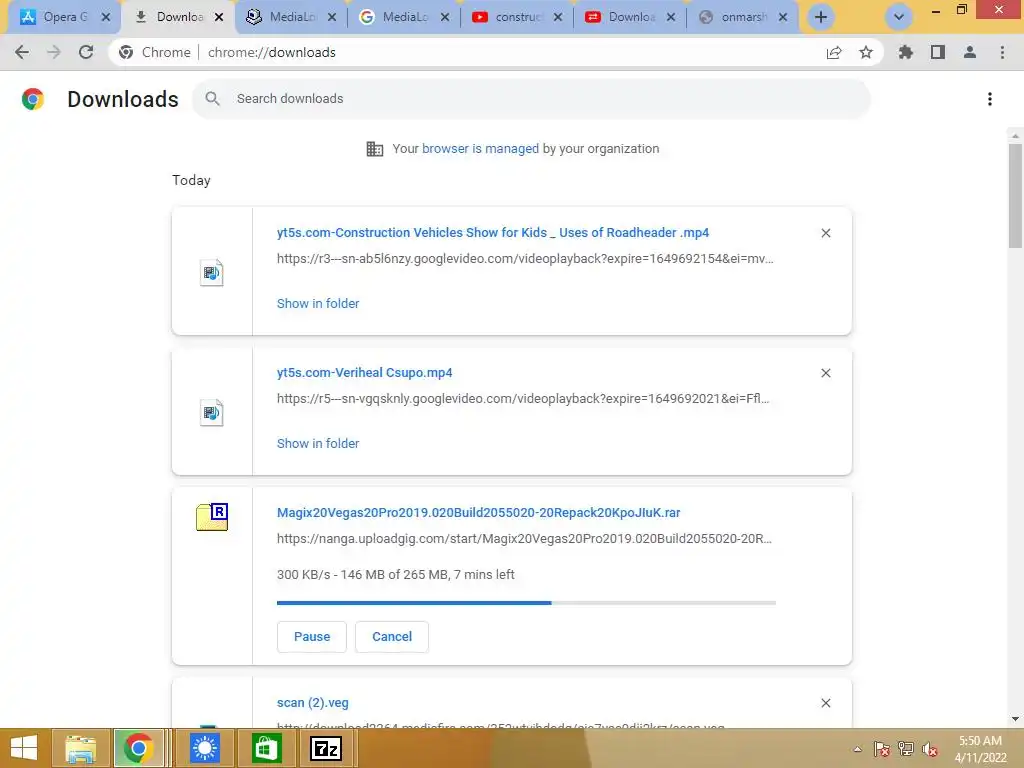1024x768 pixels.
Task: Click the Veriheal Csupo mp4 file icon
Action: tap(212, 412)
